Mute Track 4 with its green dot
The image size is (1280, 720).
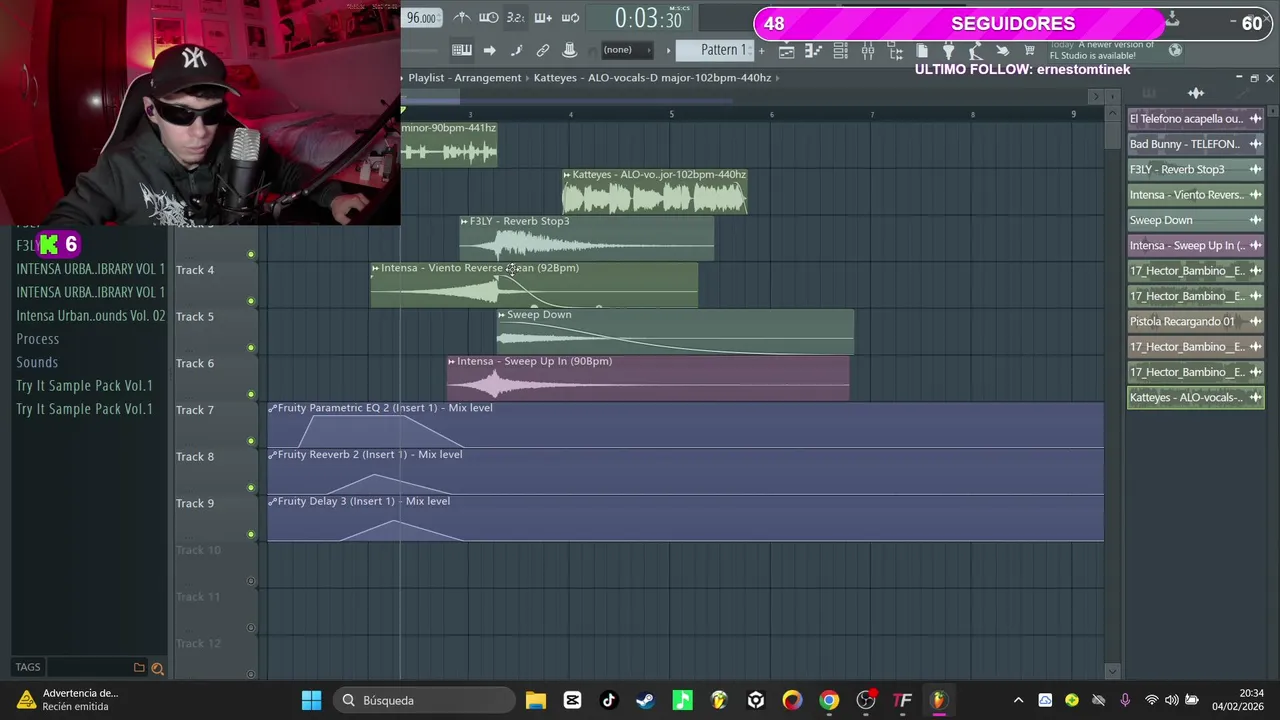tap(251, 301)
